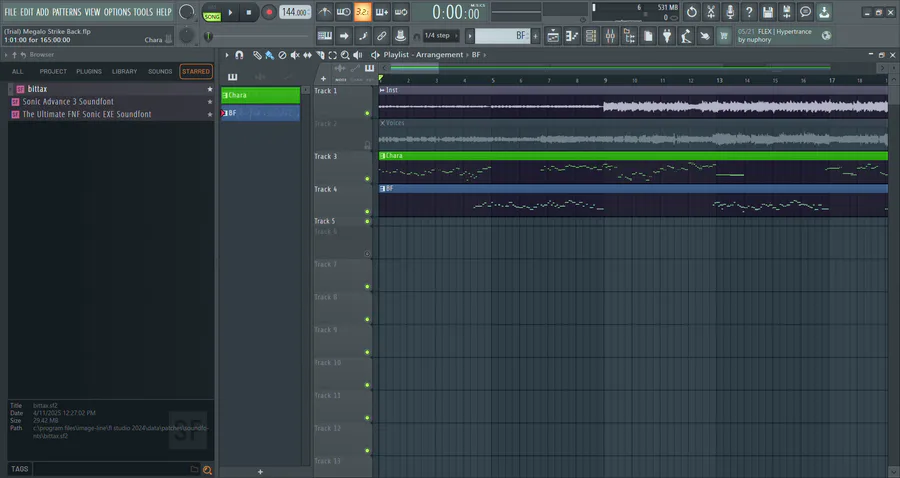Image resolution: width=900 pixels, height=478 pixels.
Task: Select the playlist paint brush tool
Action: [269, 55]
